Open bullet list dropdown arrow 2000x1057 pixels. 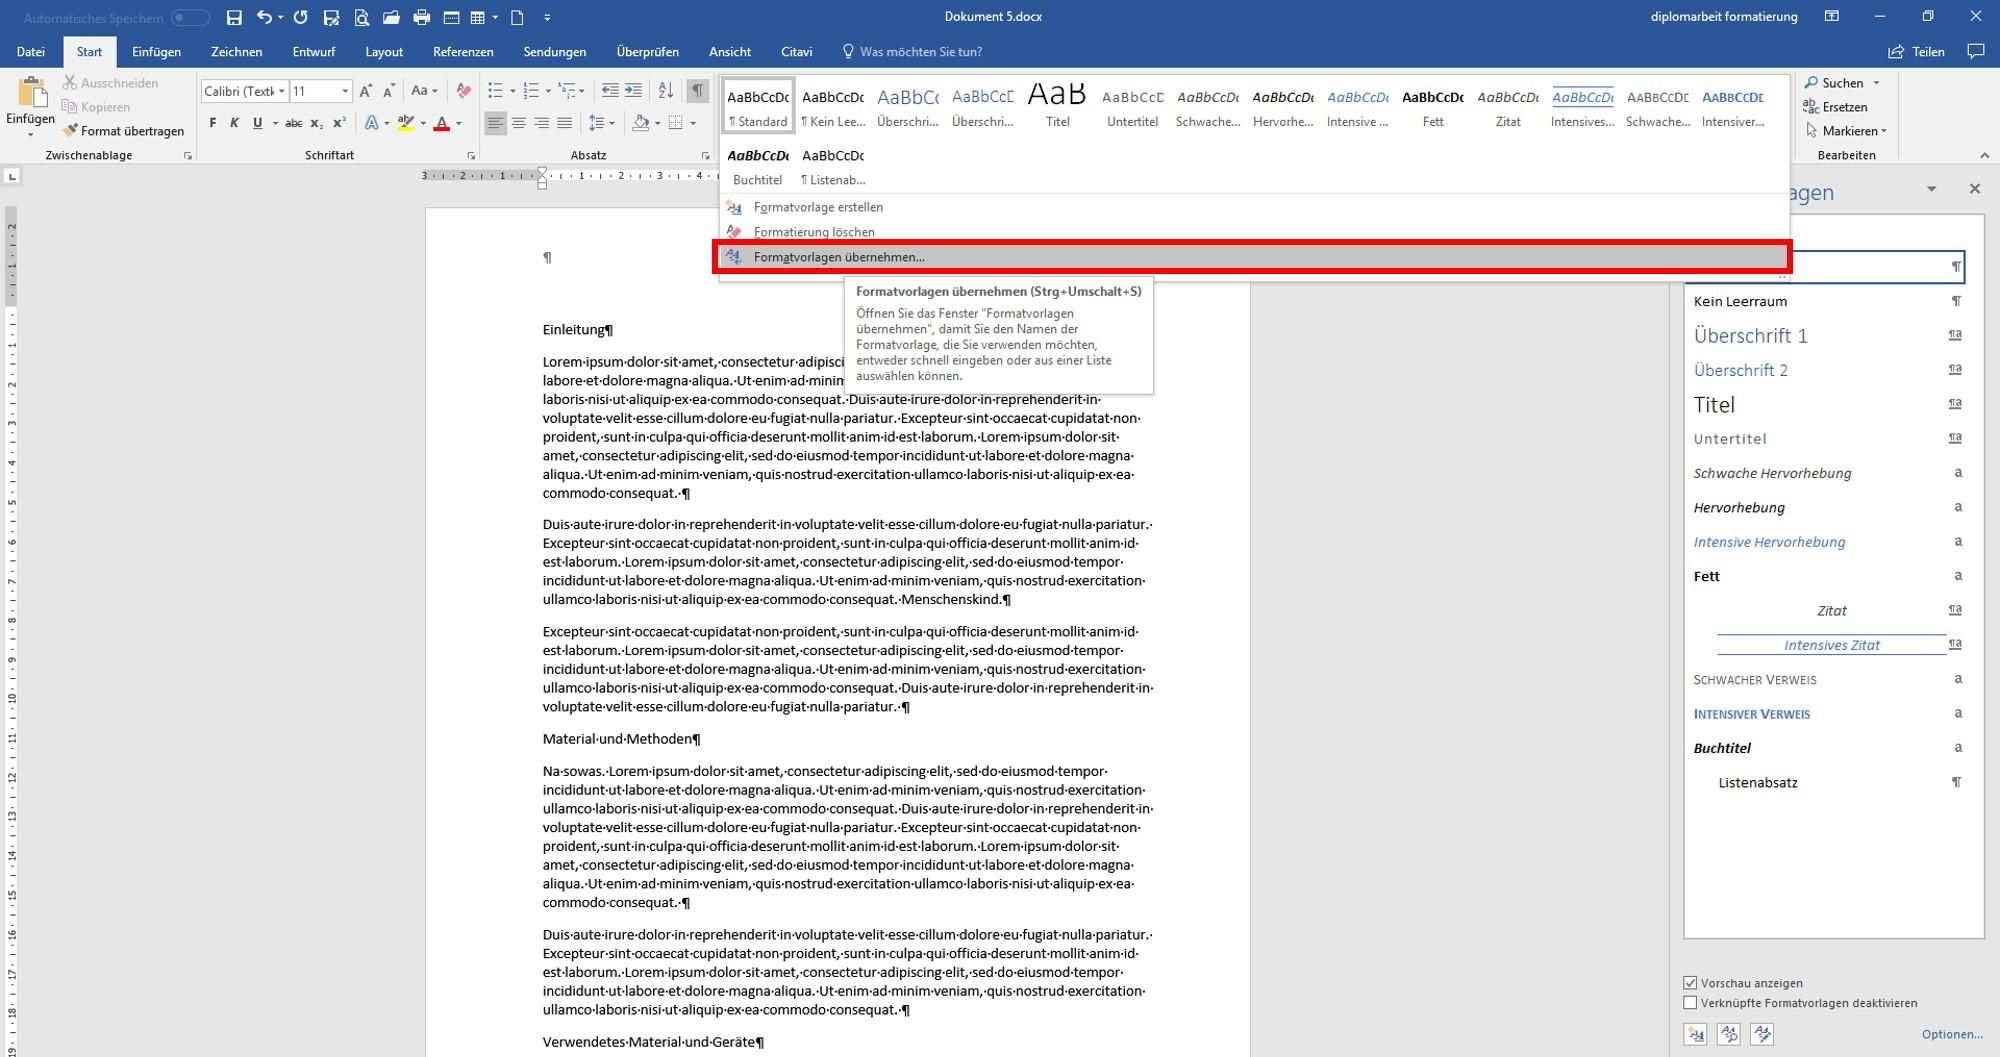[512, 91]
